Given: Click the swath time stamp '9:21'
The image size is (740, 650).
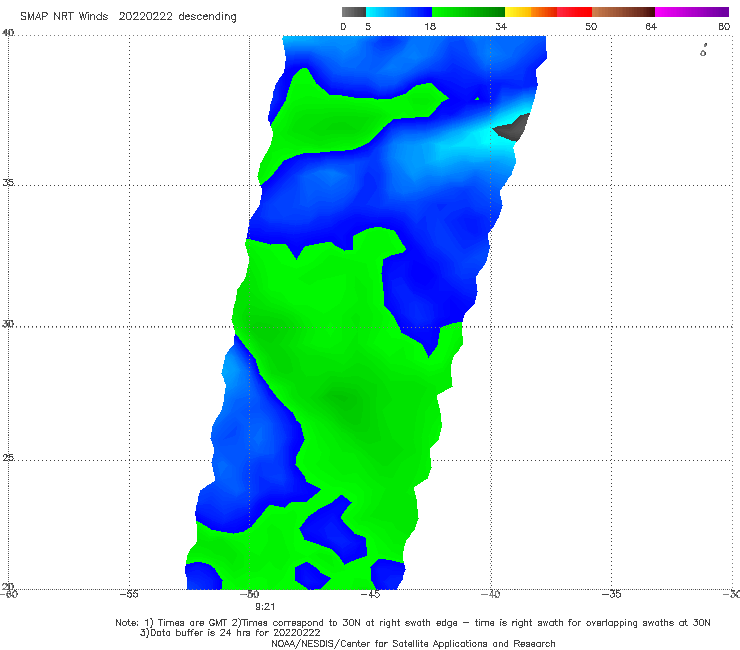Looking at the screenshot, I should pyautogui.click(x=265, y=607).
